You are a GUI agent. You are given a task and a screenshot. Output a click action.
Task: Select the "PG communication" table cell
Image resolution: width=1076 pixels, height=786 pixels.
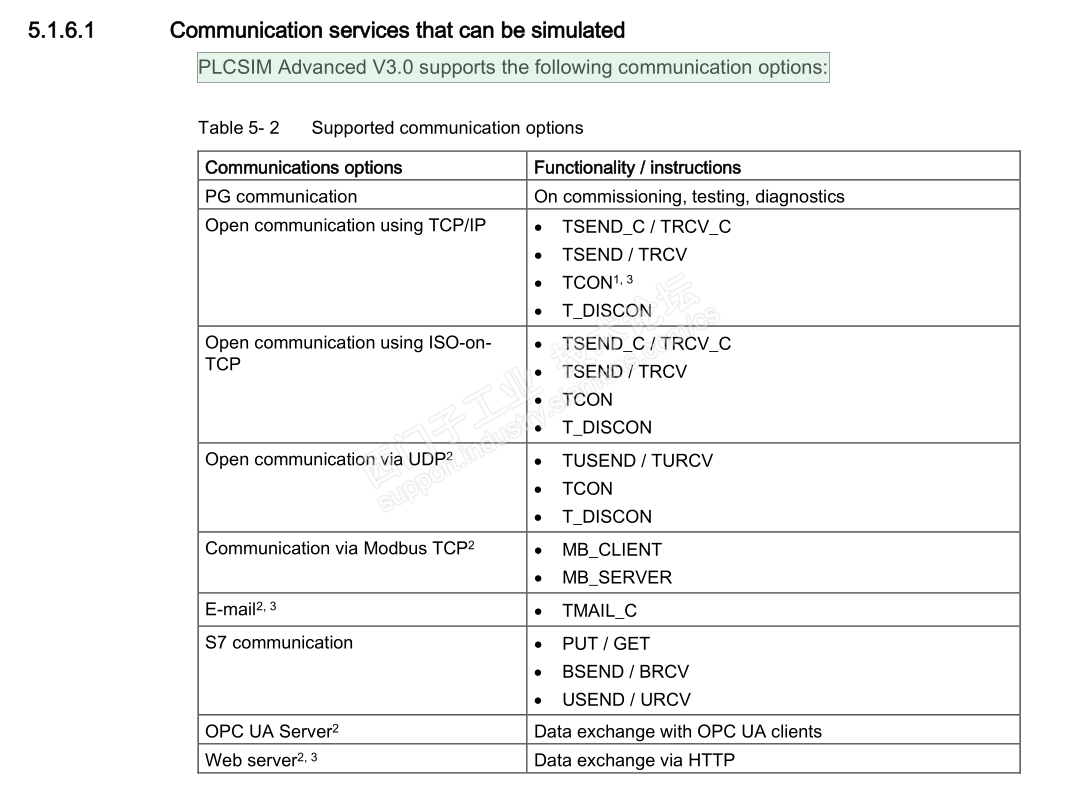click(x=281, y=196)
